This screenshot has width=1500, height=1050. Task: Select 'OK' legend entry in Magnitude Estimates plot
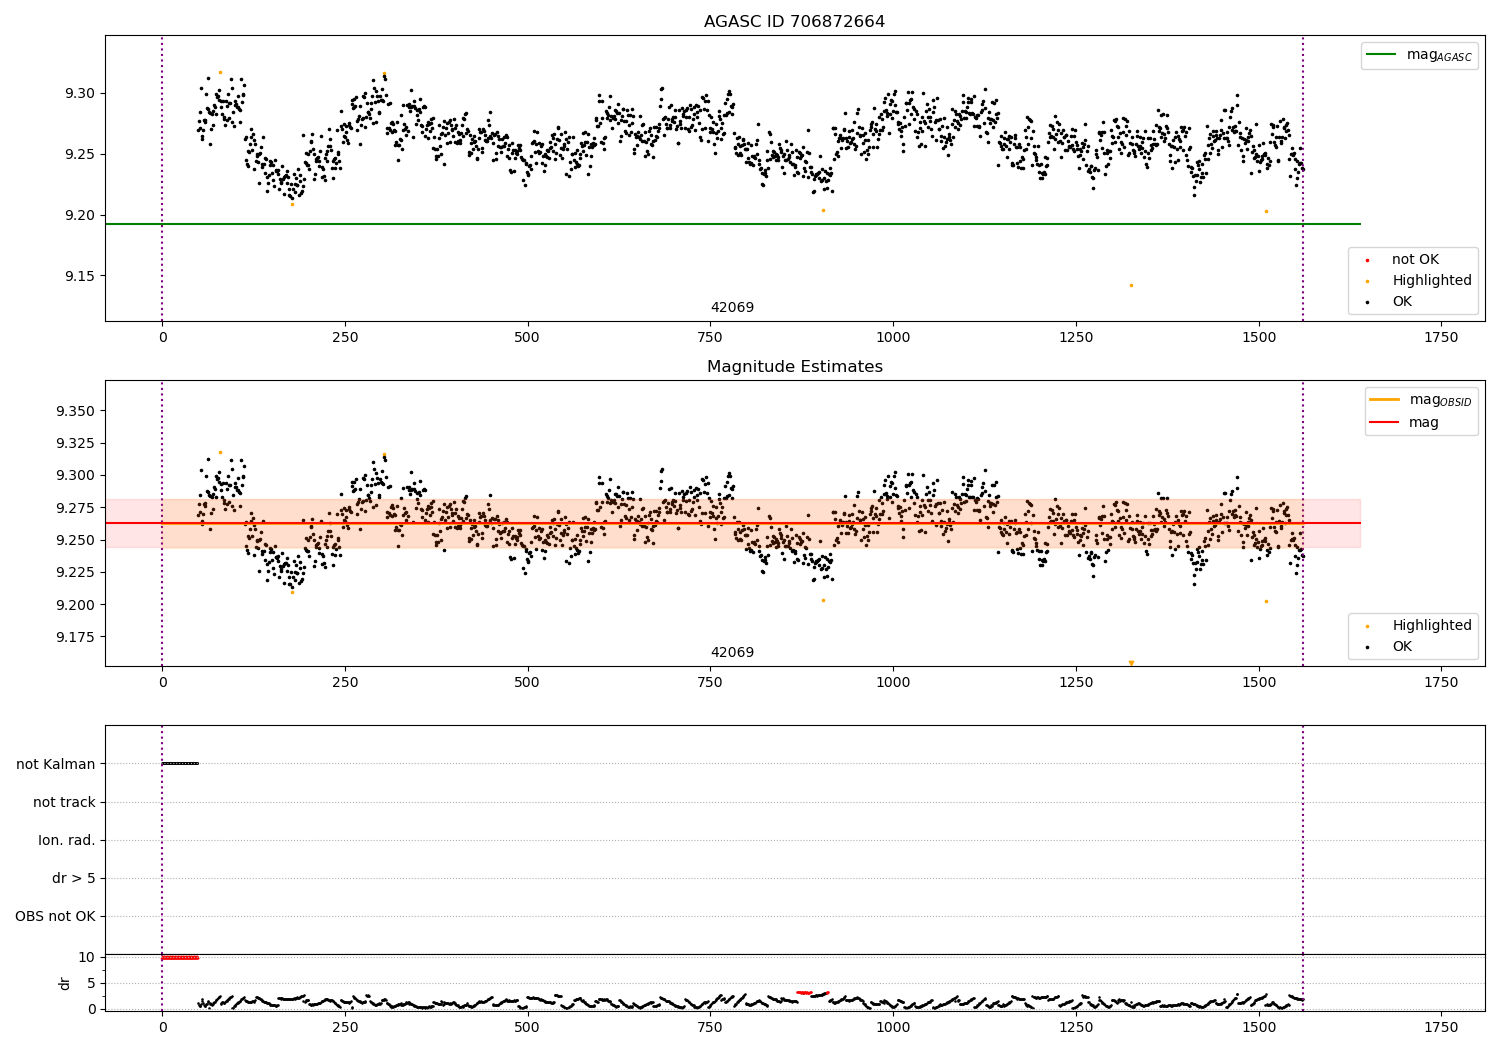[x=1402, y=646]
